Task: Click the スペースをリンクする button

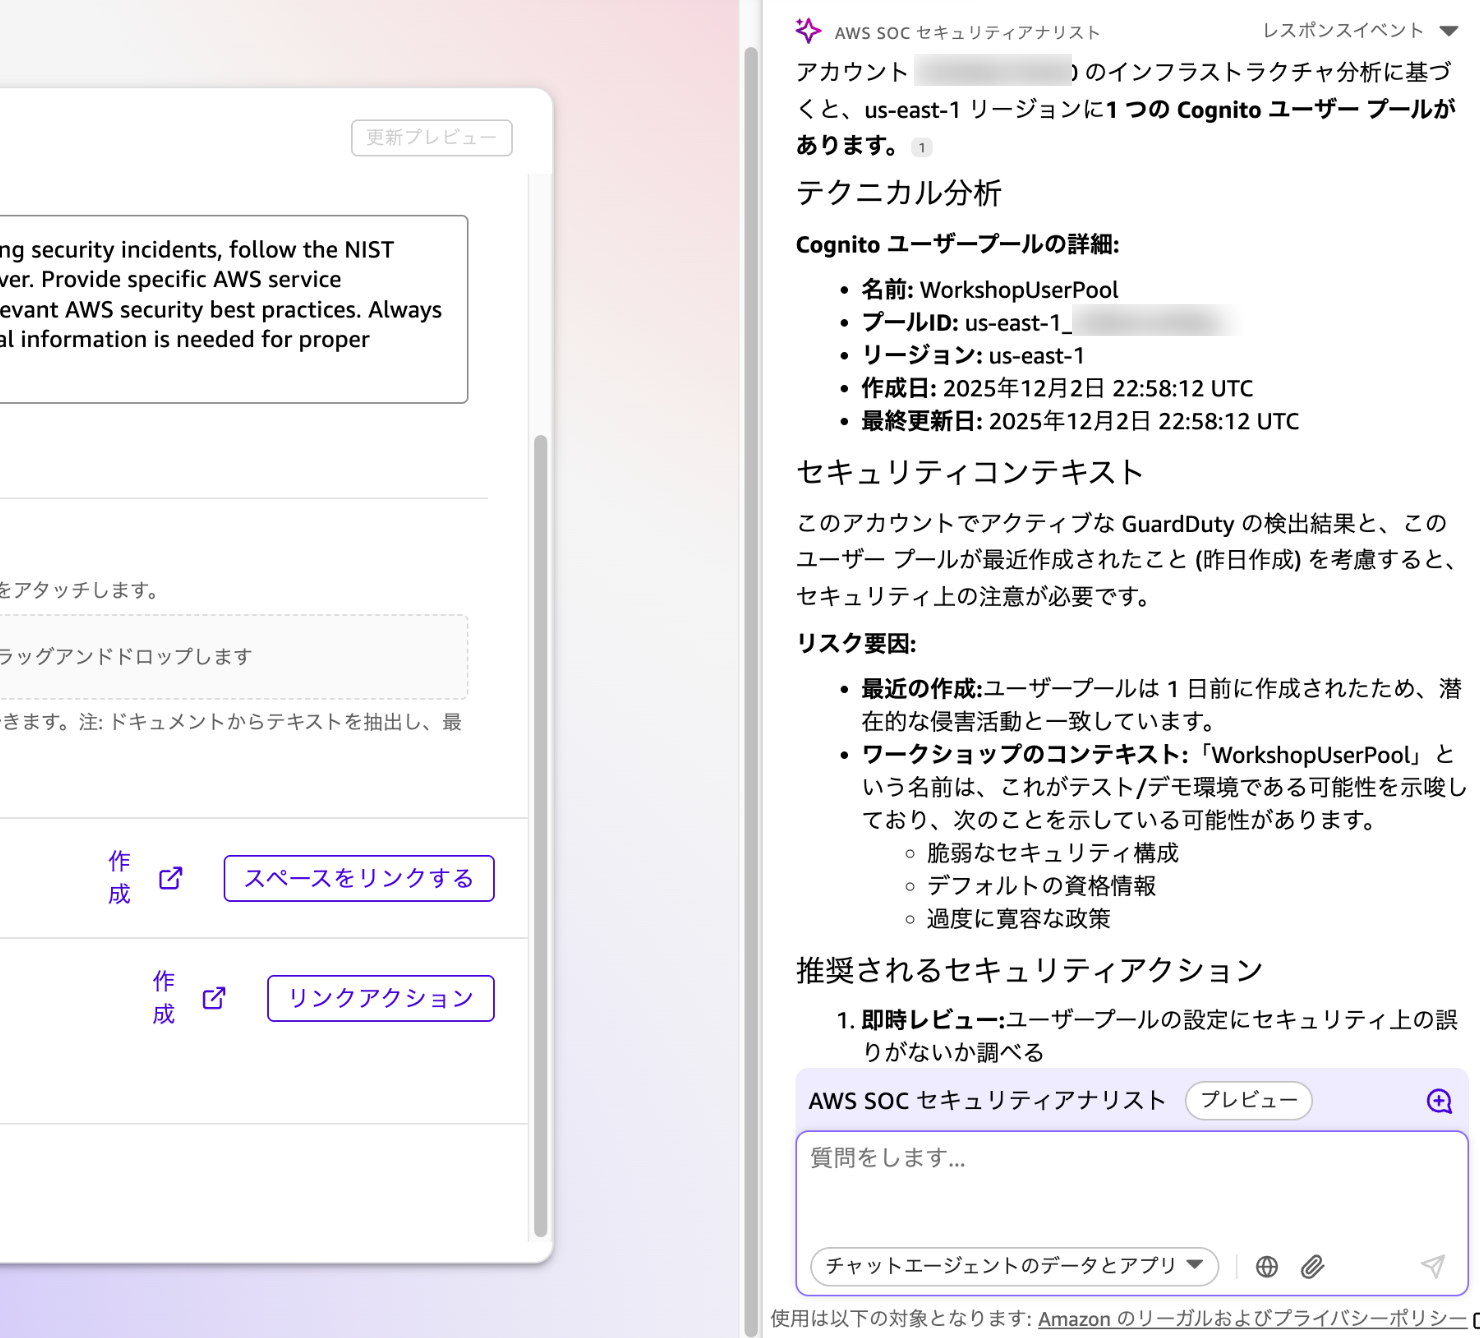Action: pos(359,878)
